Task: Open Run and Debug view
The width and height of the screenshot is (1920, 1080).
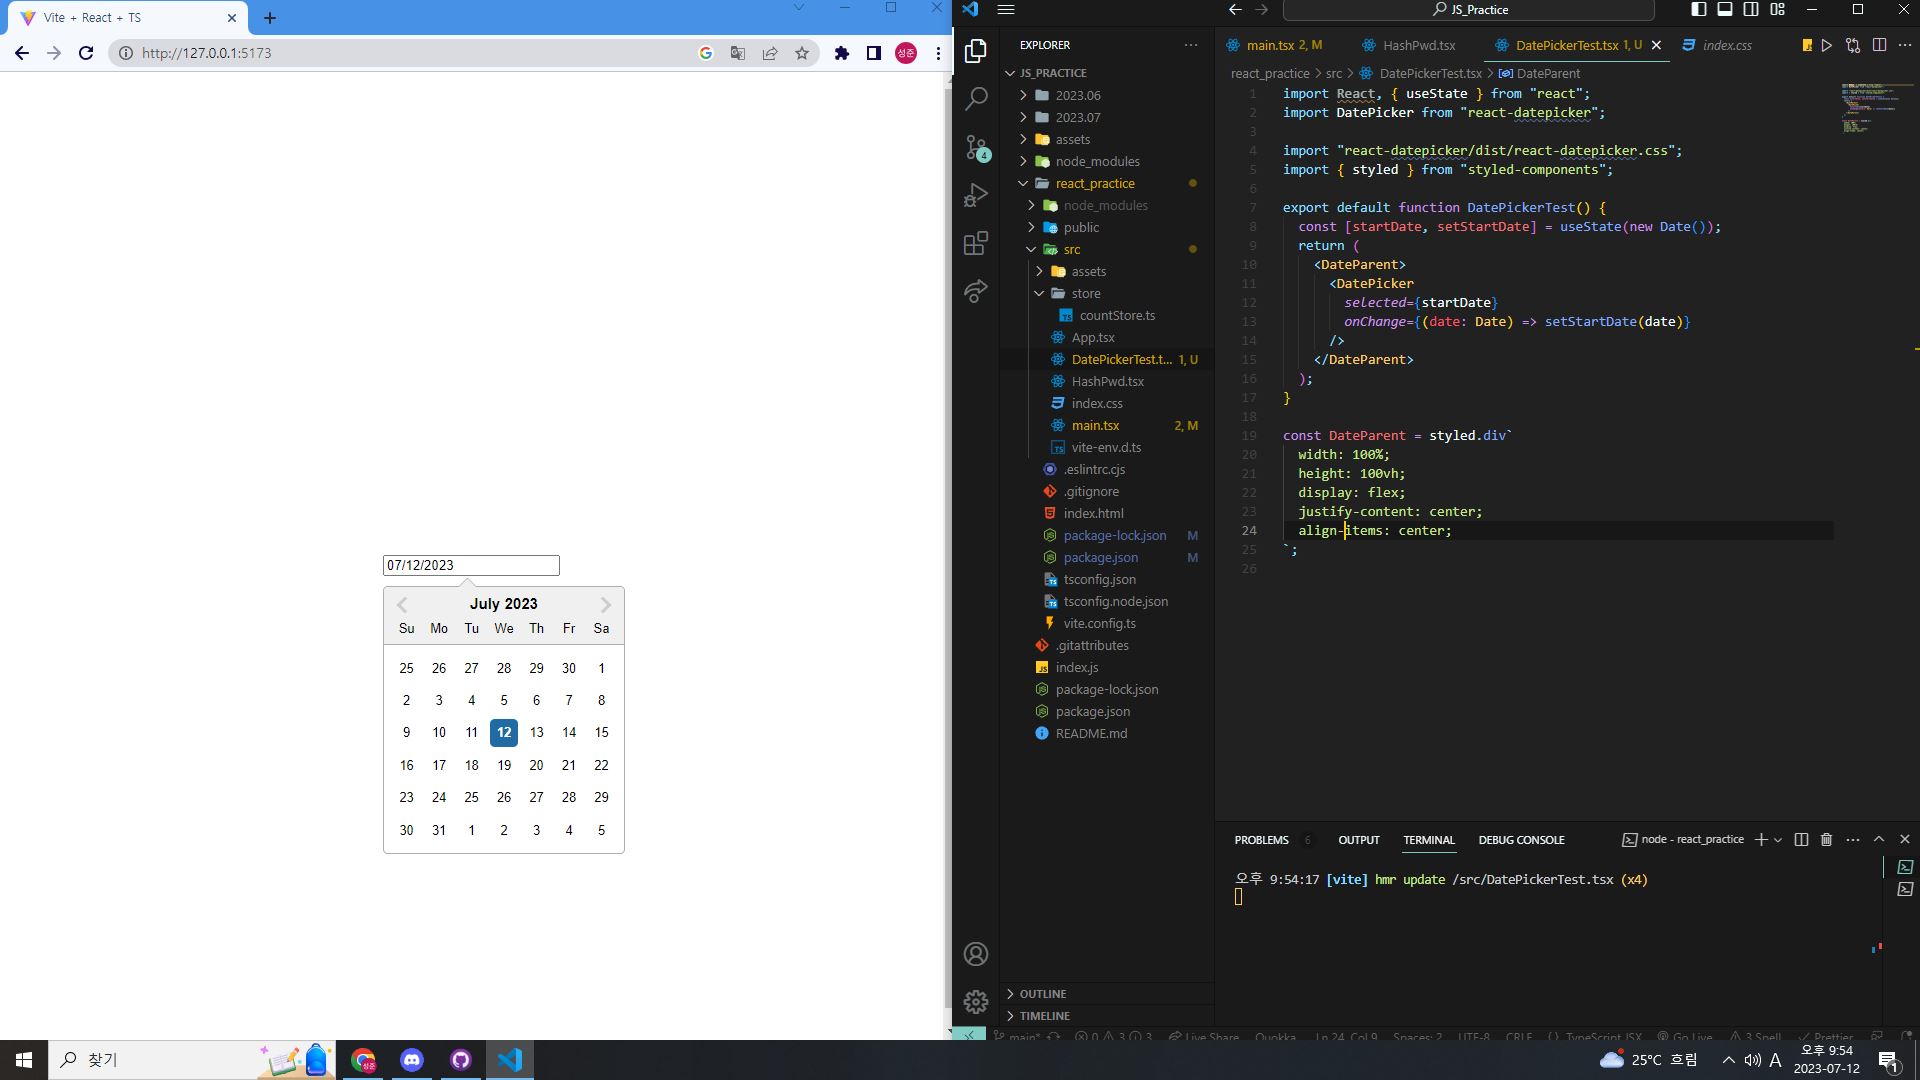Action: (x=976, y=195)
